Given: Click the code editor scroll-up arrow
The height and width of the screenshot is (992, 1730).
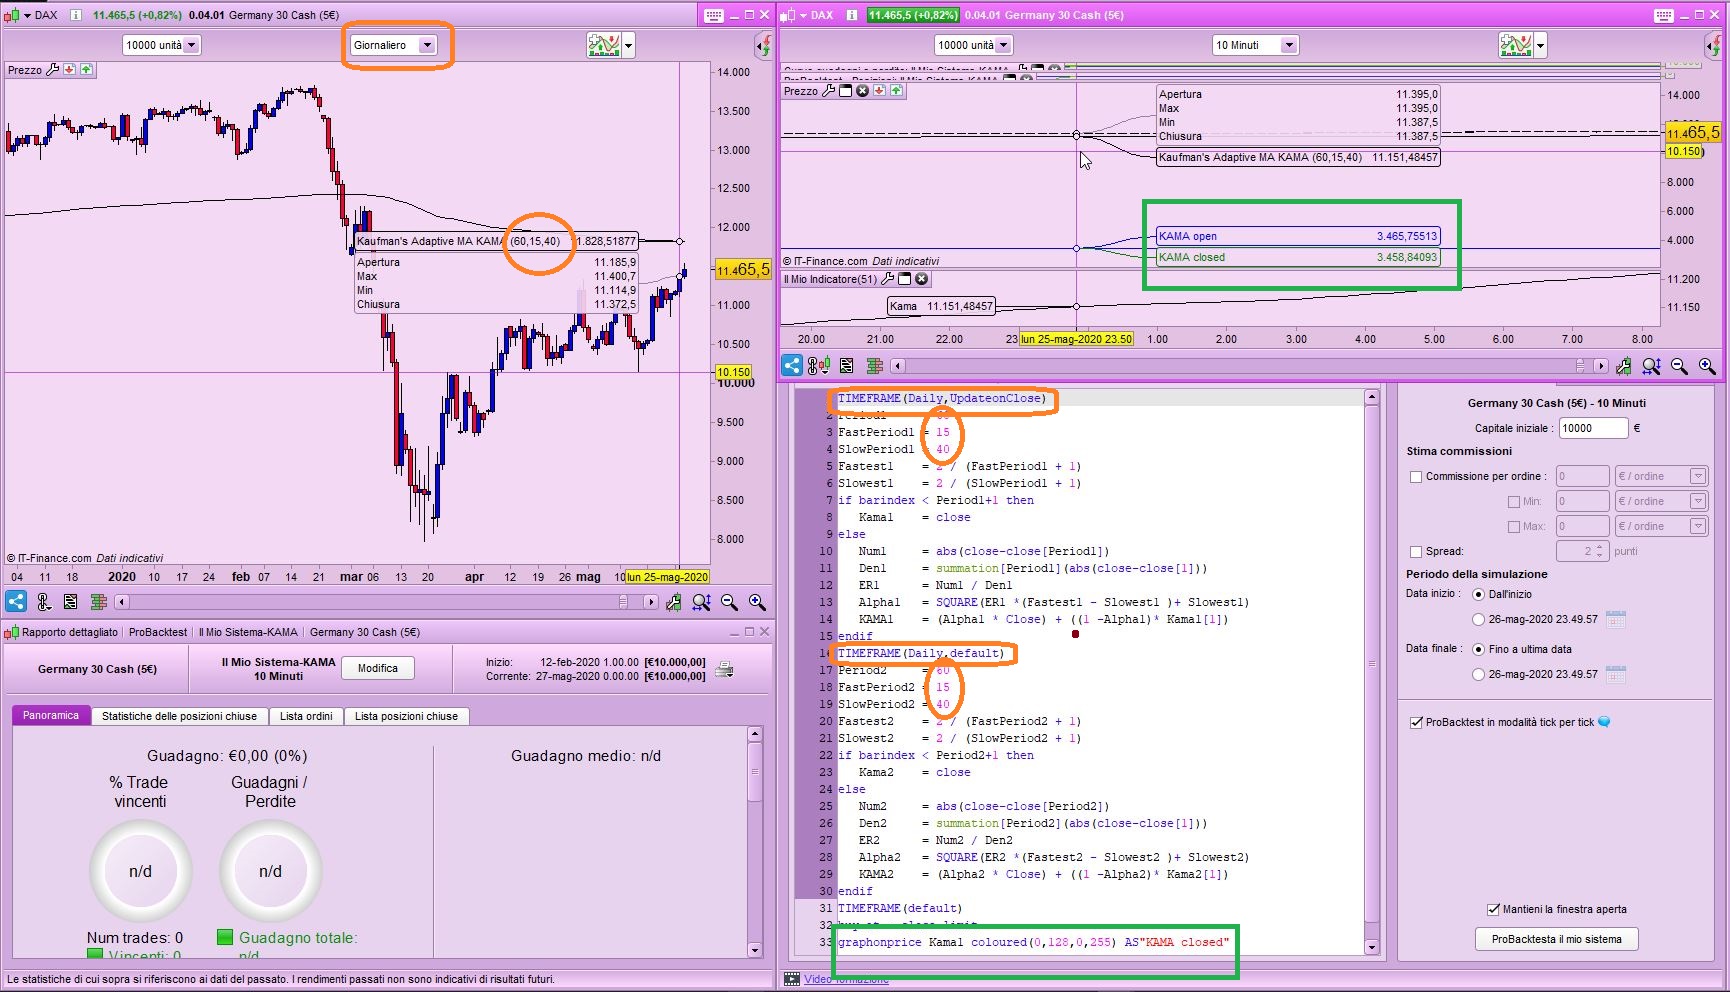Looking at the screenshot, I should click(x=1372, y=397).
